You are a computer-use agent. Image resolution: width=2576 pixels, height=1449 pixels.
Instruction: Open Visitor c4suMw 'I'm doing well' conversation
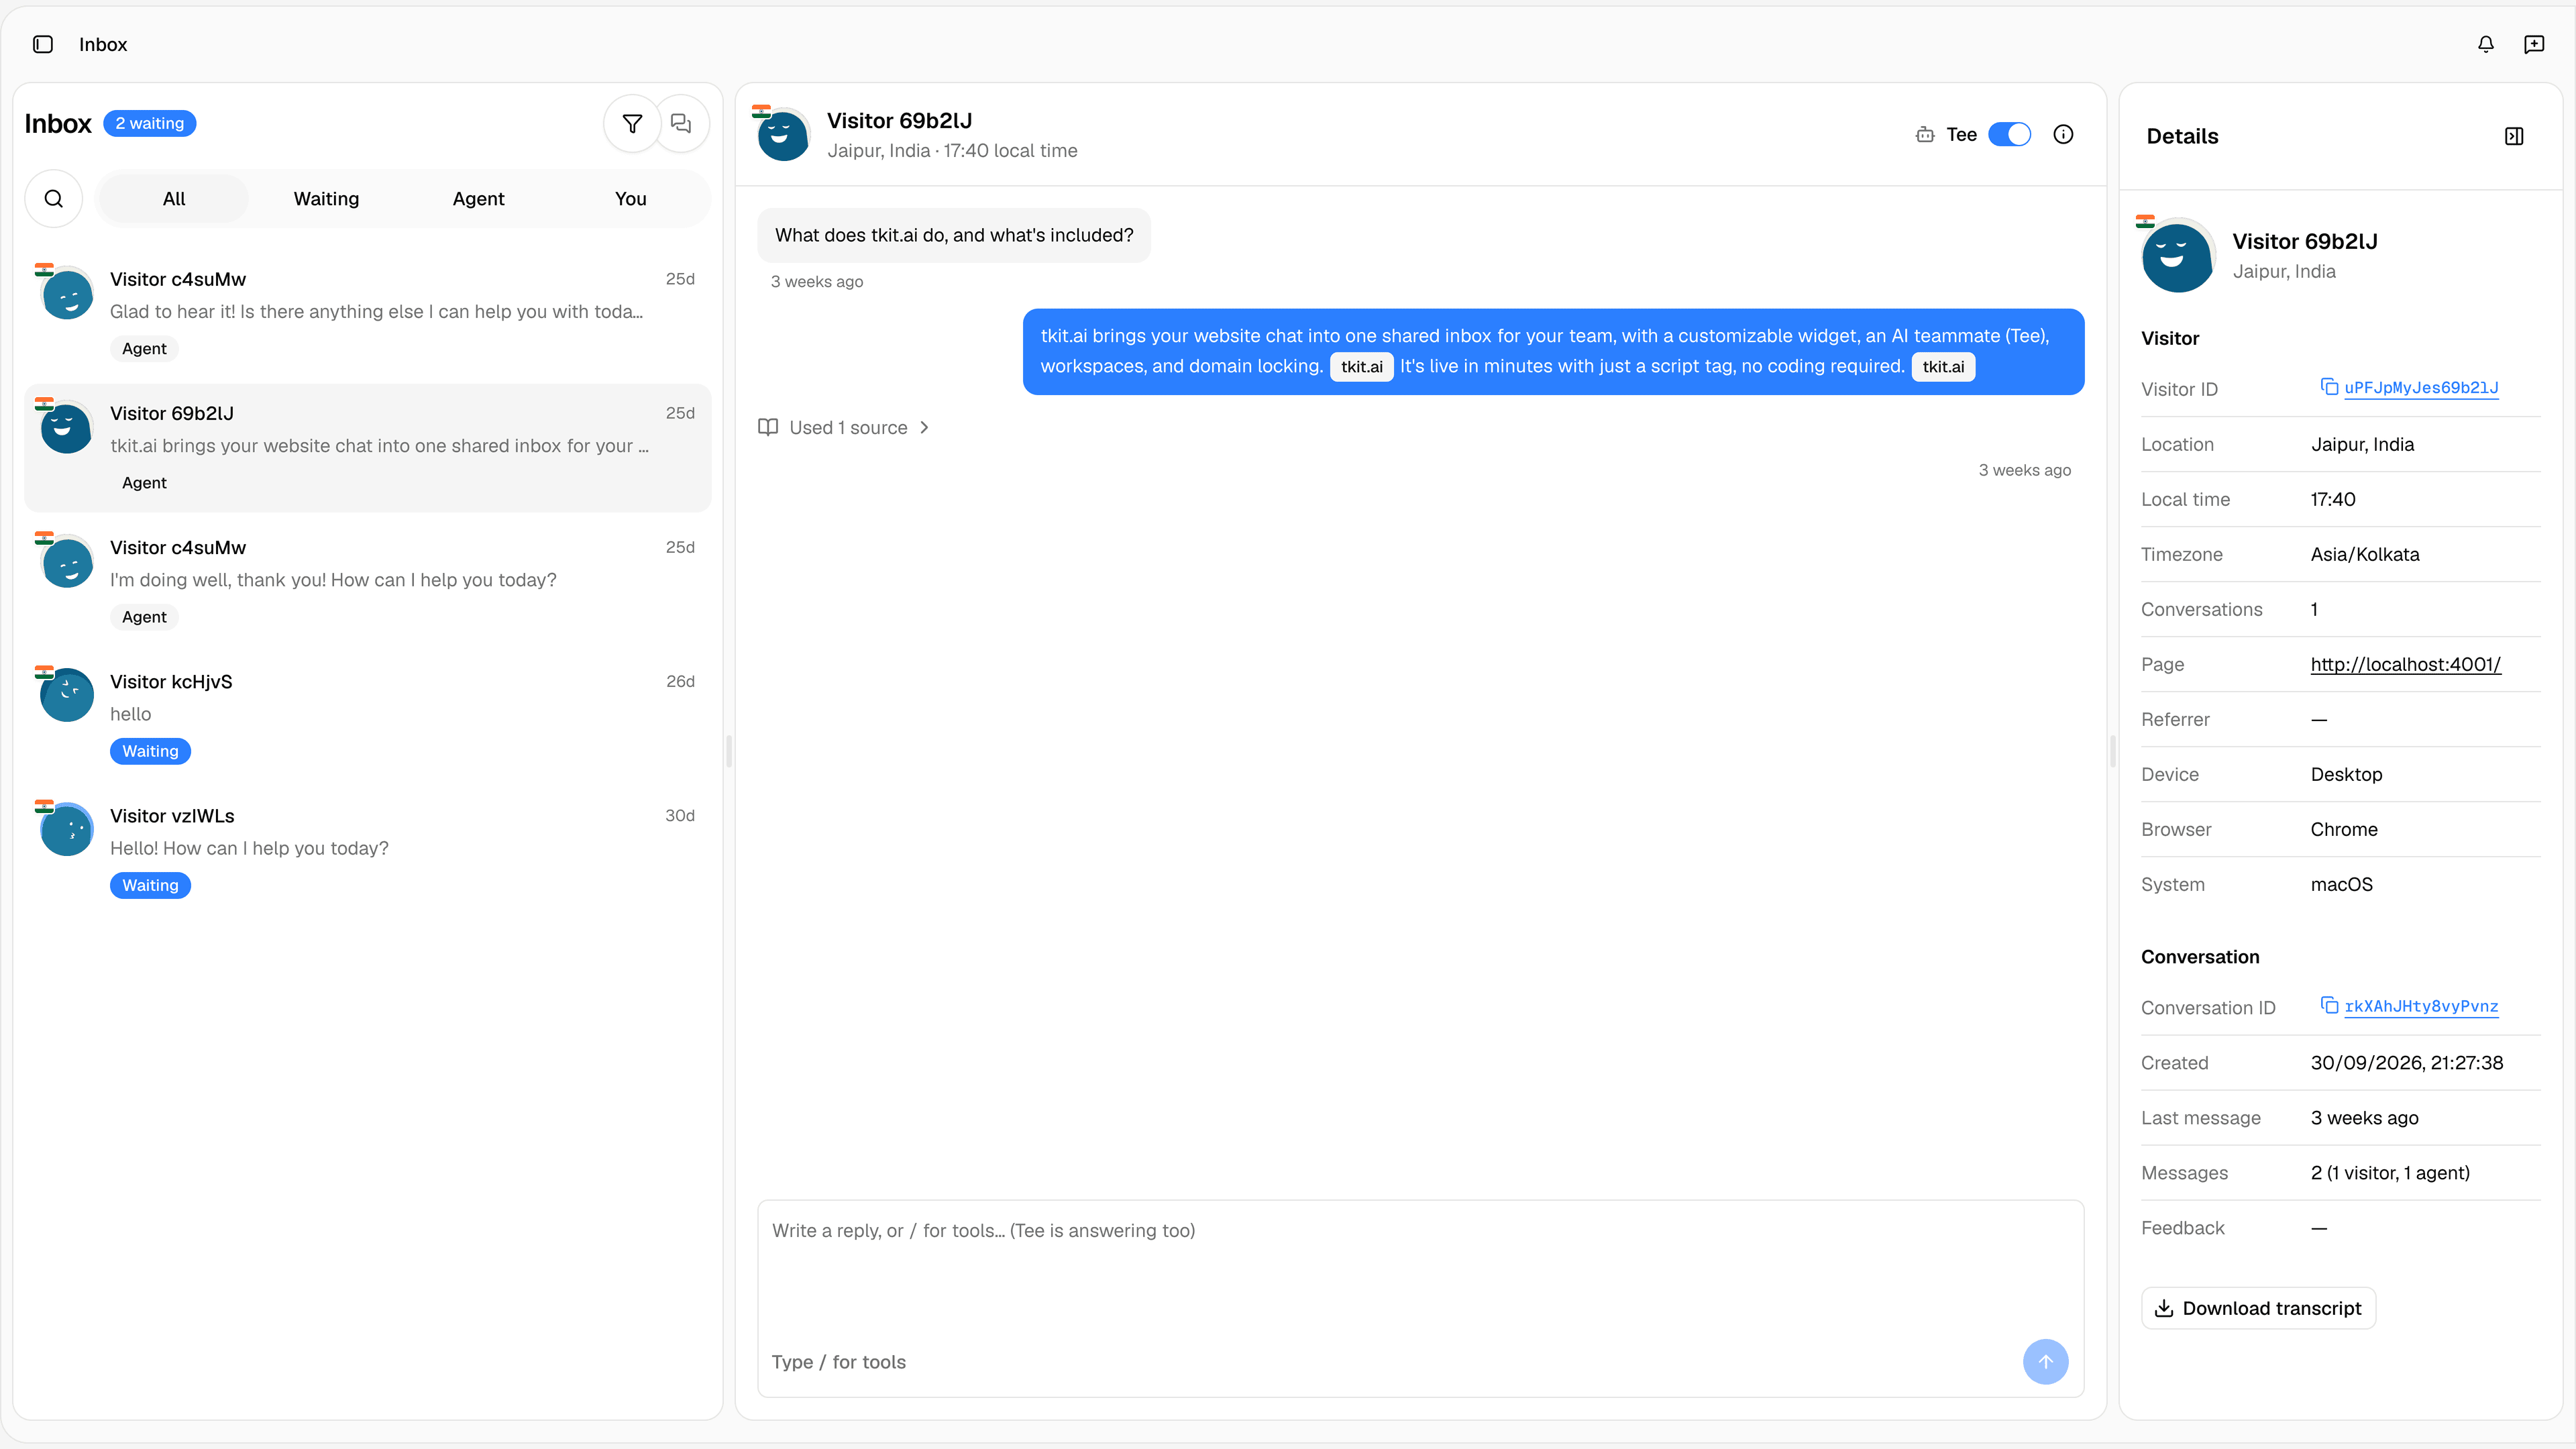[367, 581]
